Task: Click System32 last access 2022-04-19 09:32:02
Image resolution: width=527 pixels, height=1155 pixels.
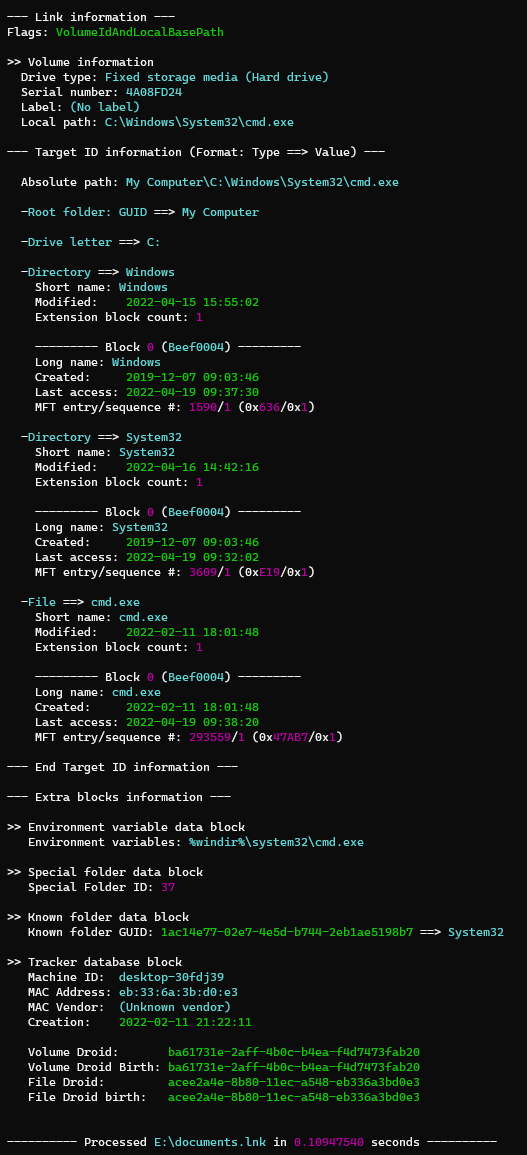Action: coord(192,557)
